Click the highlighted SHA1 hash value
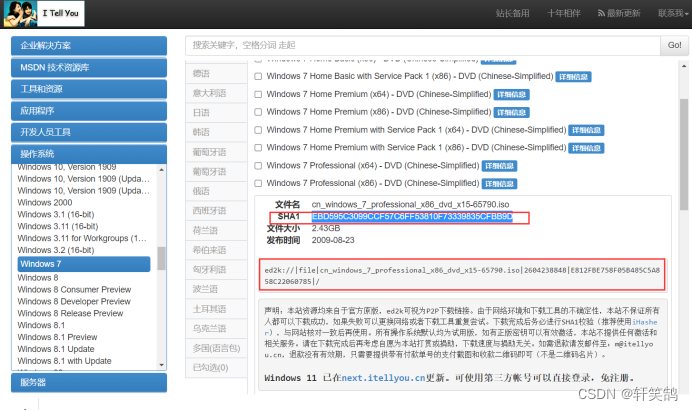The image size is (693, 411). pos(412,217)
